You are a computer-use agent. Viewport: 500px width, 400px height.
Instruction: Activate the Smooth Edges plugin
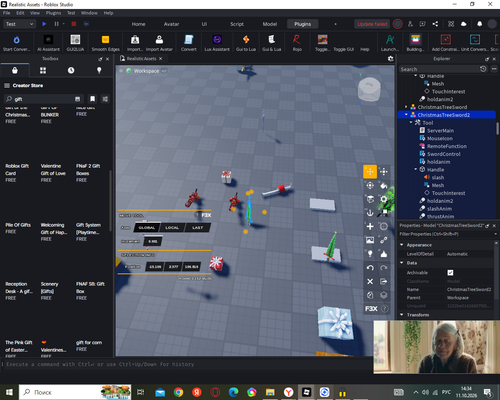[105, 42]
